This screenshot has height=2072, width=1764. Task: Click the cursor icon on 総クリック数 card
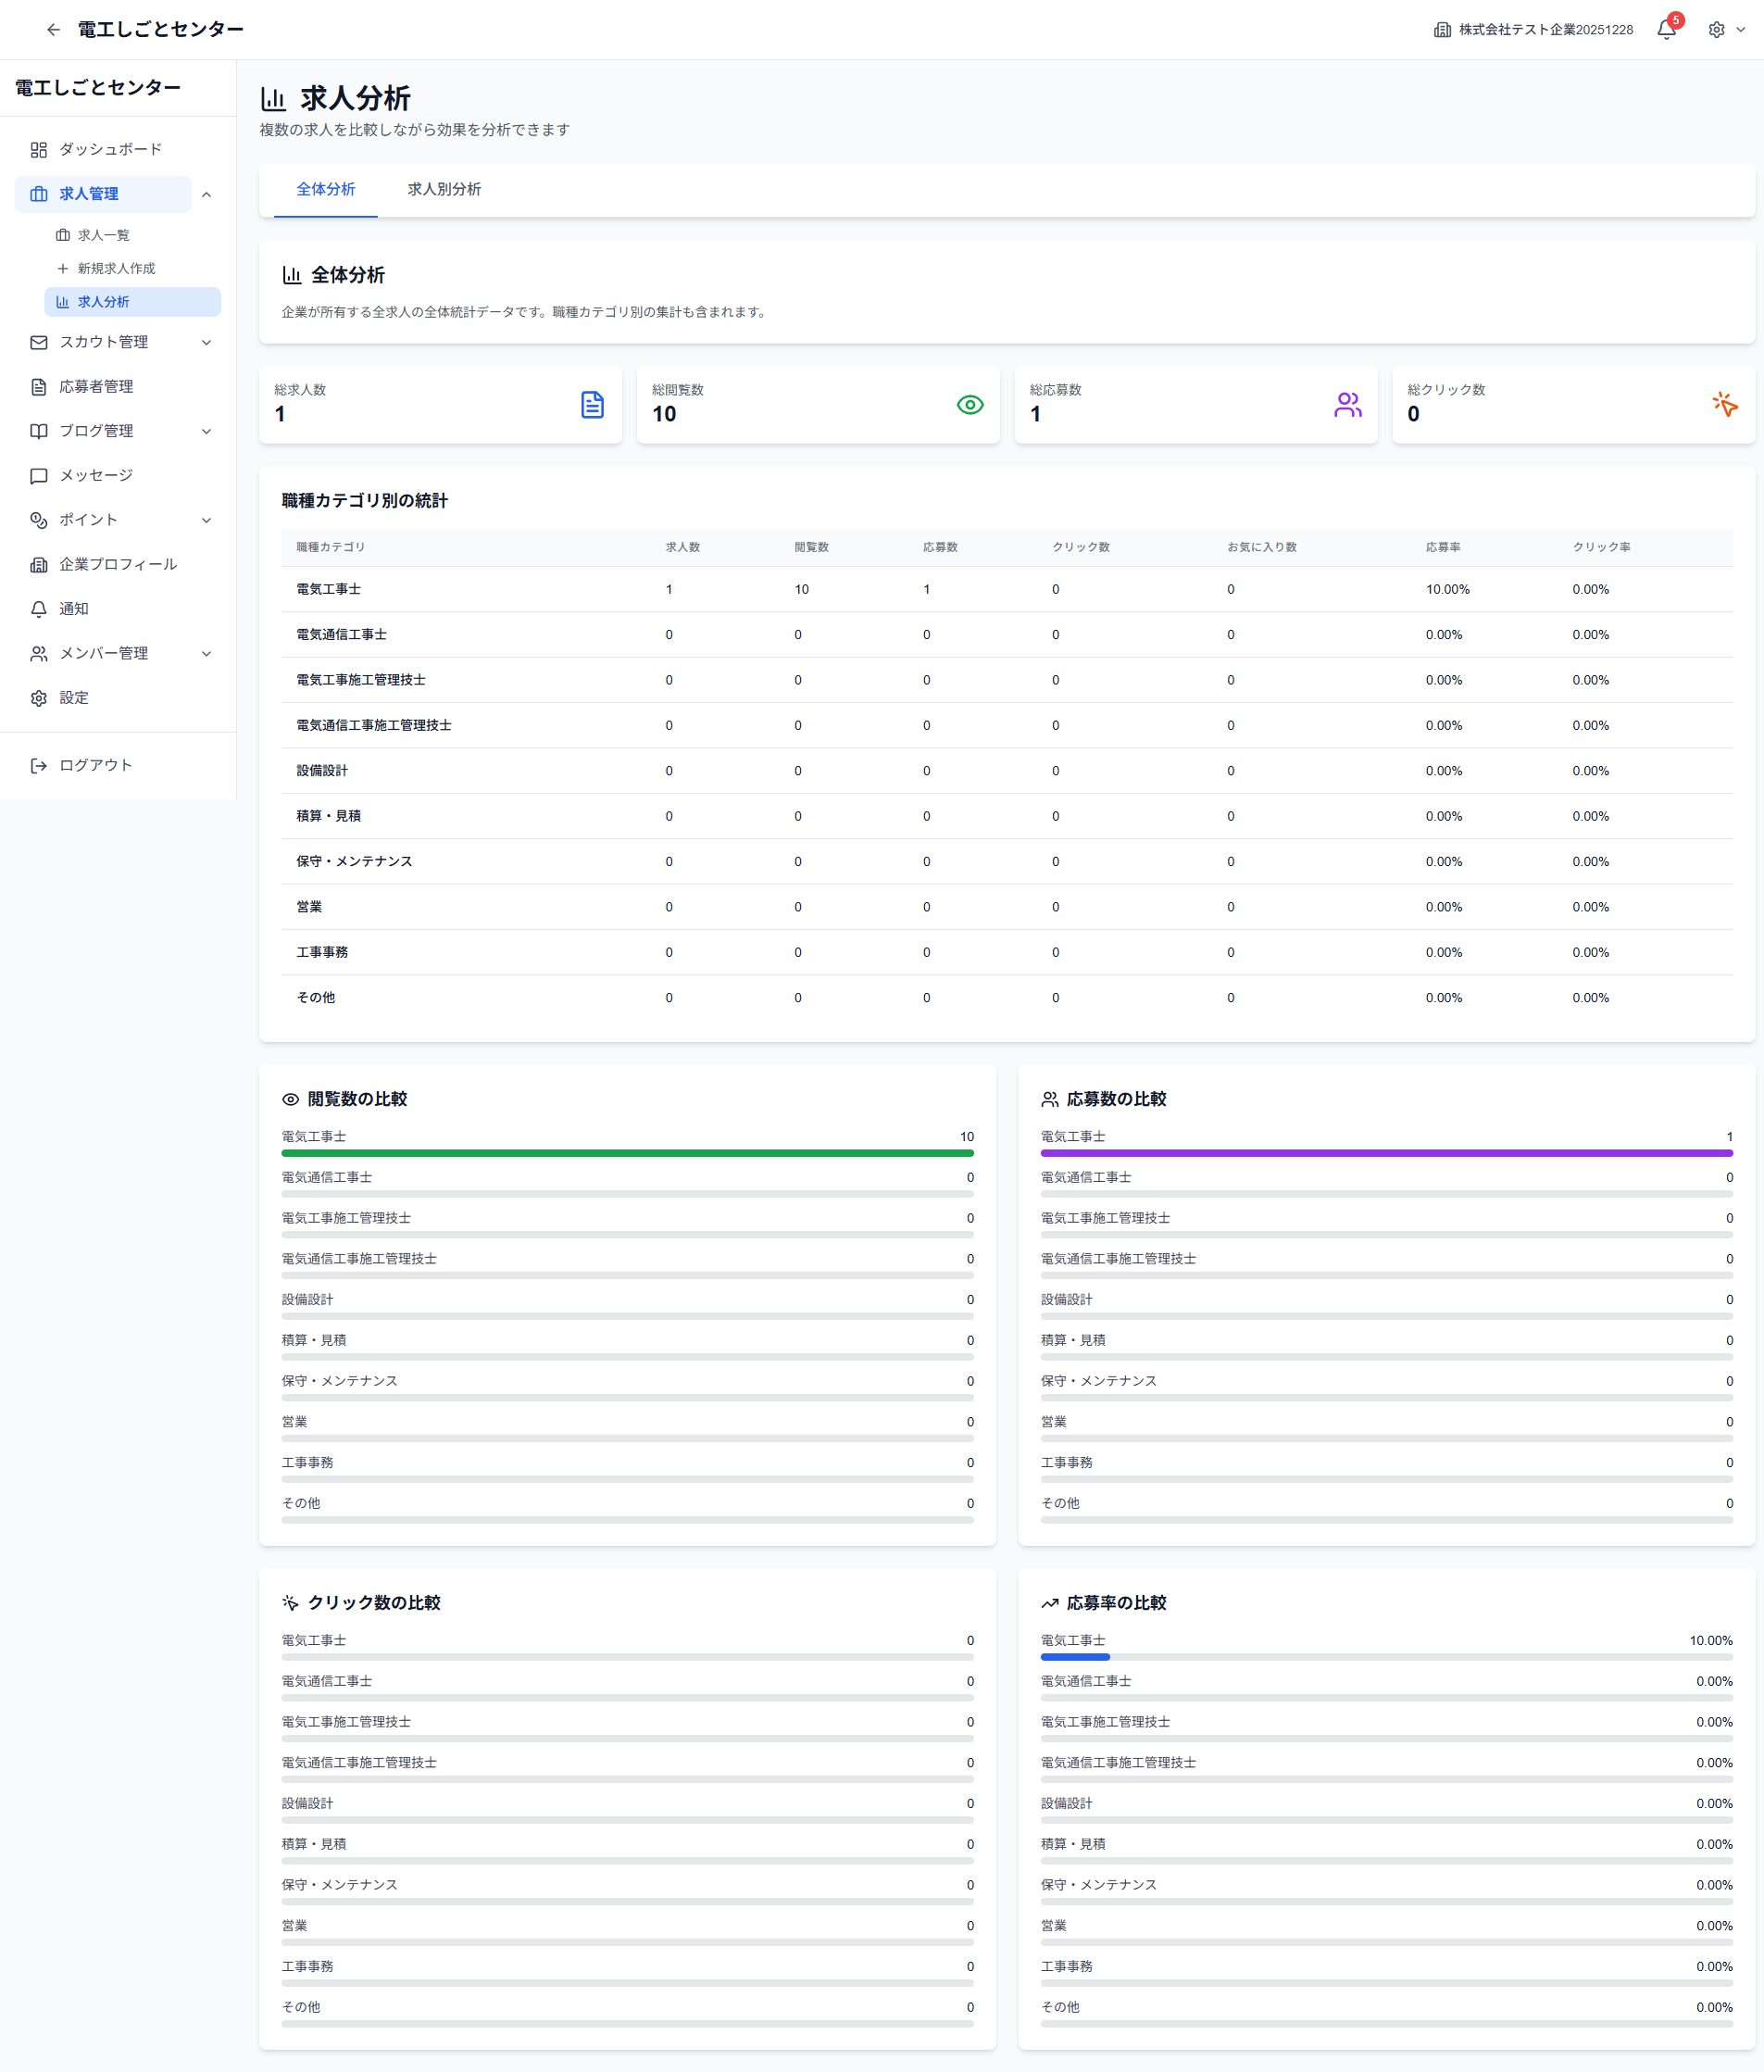coord(1724,405)
